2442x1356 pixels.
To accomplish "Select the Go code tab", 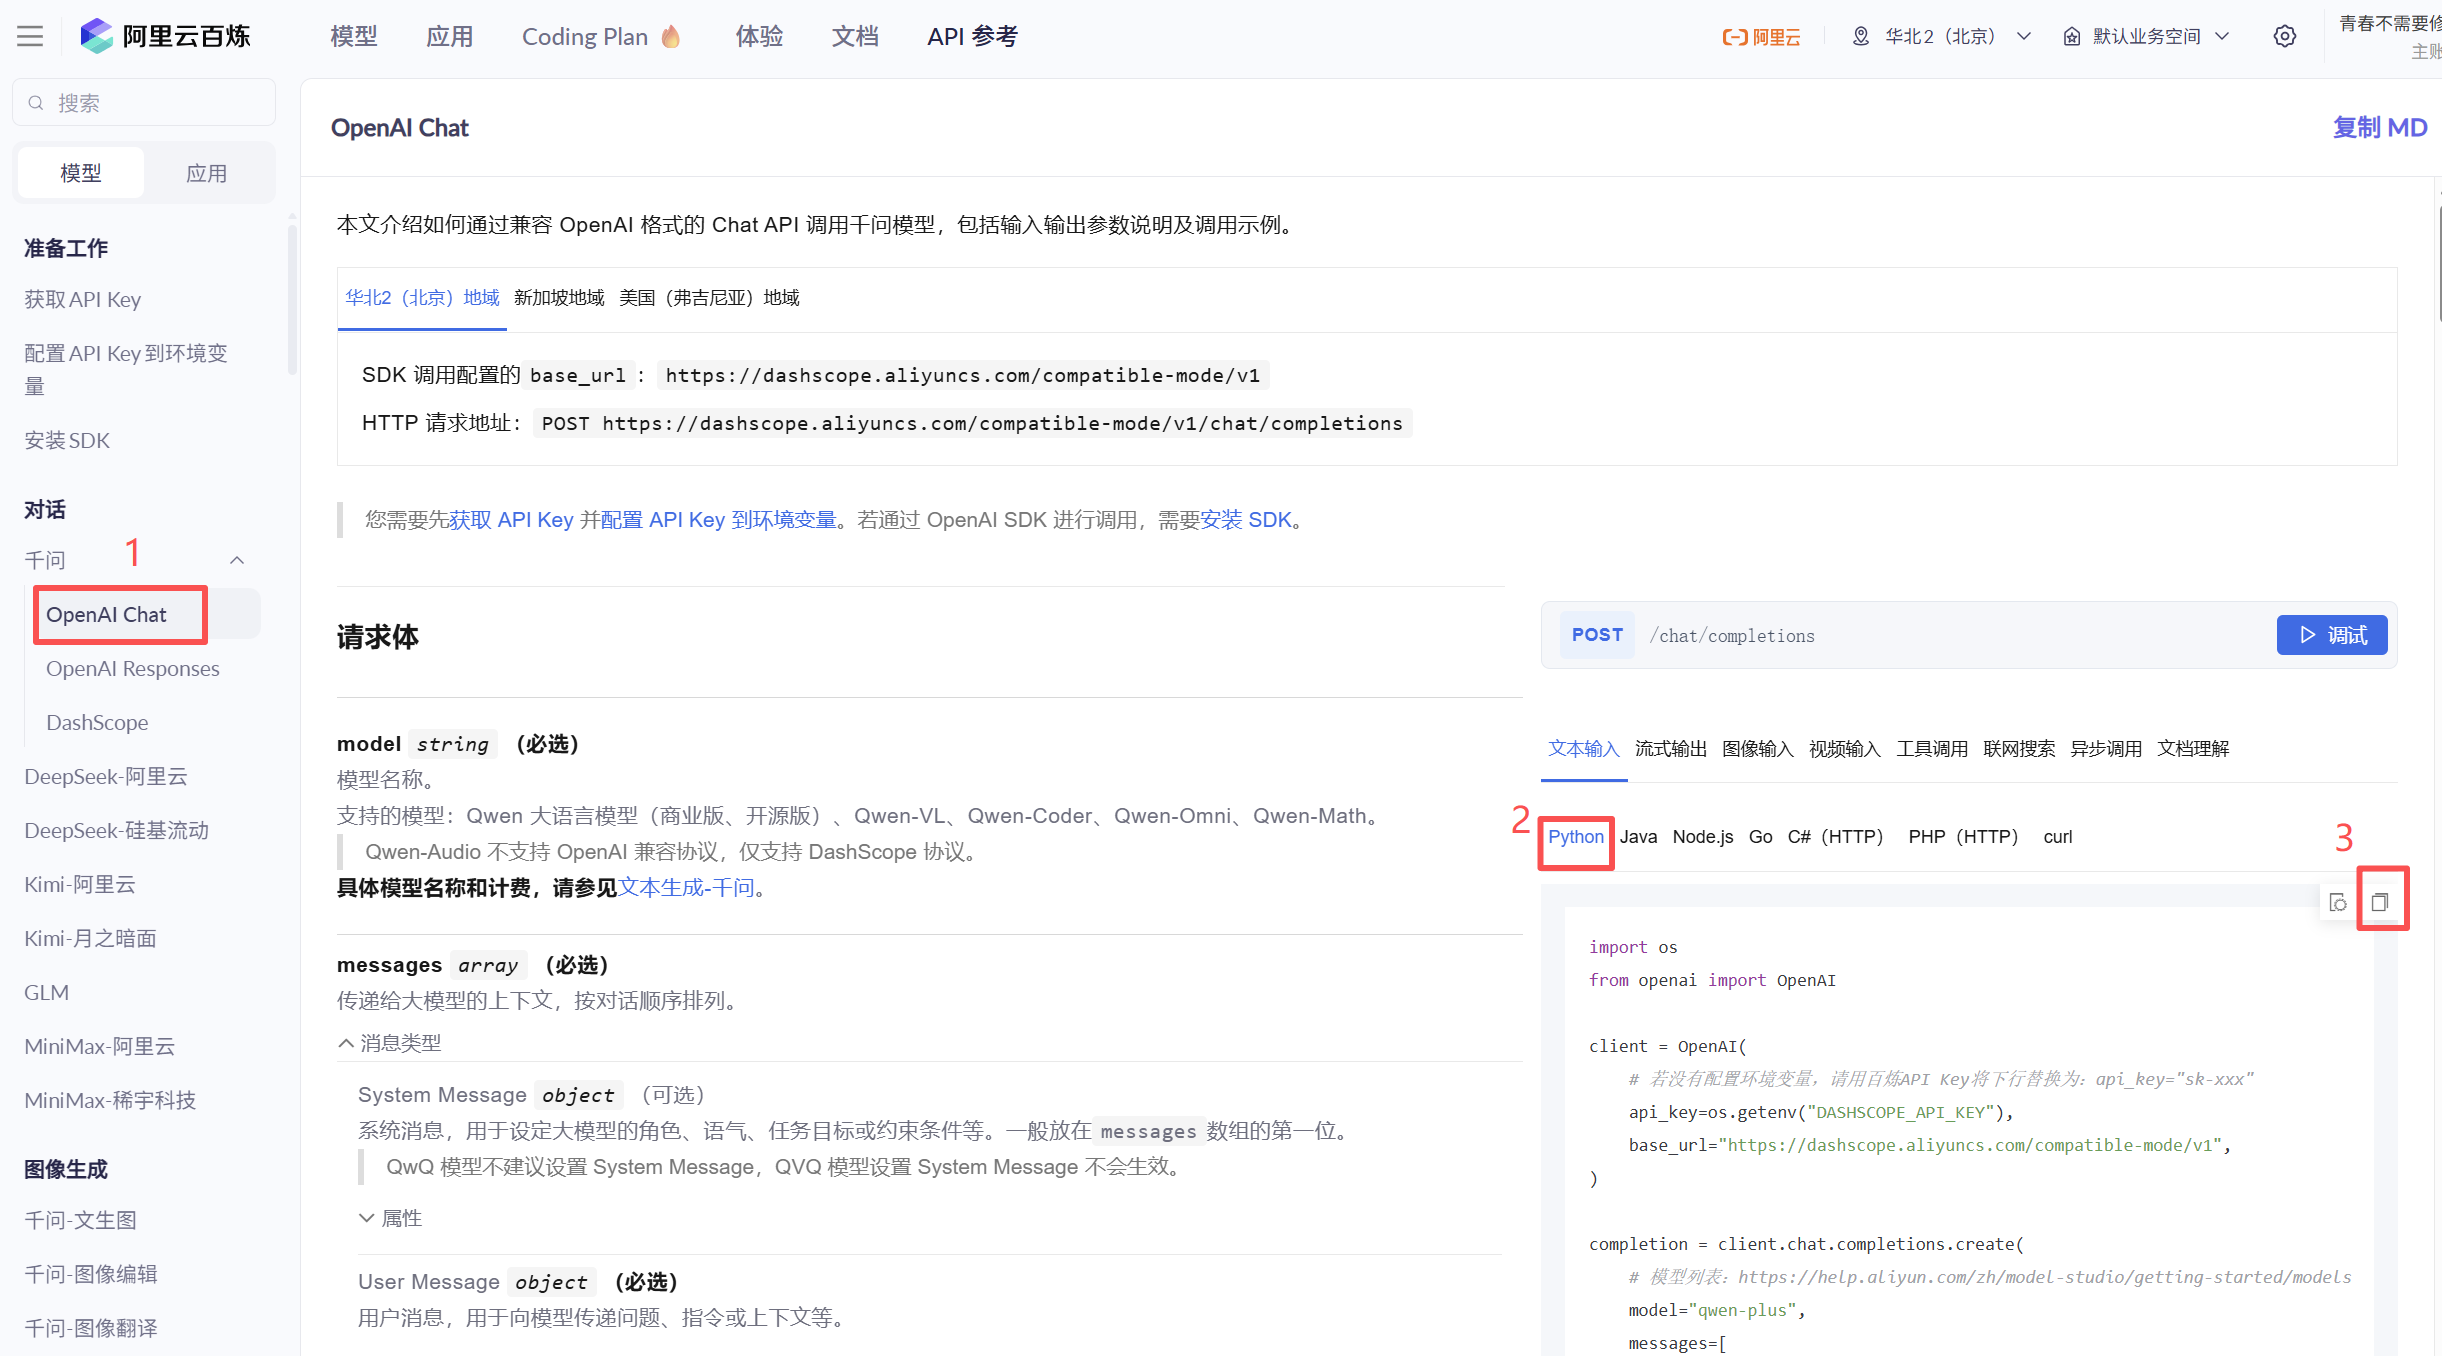I will tap(1761, 837).
